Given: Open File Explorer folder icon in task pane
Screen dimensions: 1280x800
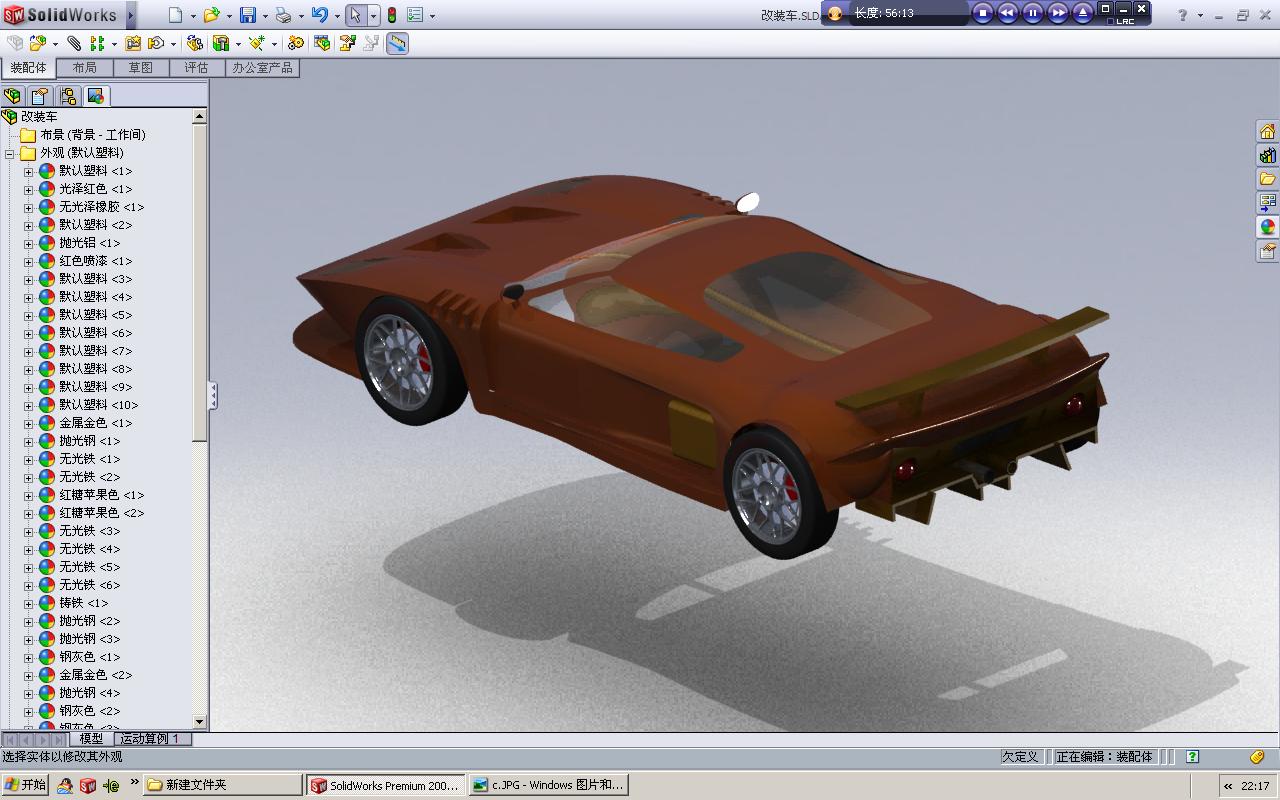Looking at the screenshot, I should [1267, 179].
